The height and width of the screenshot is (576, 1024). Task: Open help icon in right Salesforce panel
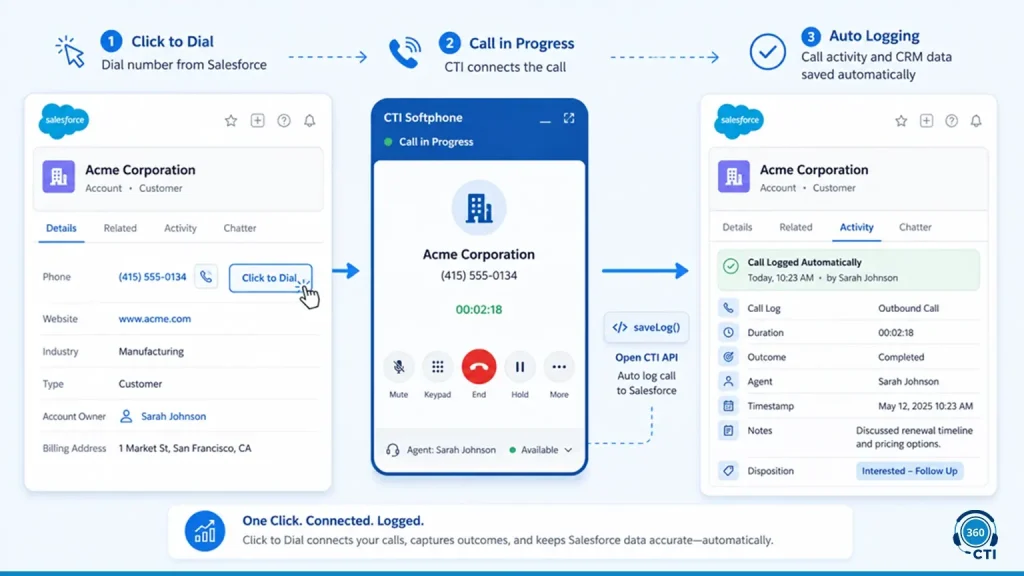point(952,121)
